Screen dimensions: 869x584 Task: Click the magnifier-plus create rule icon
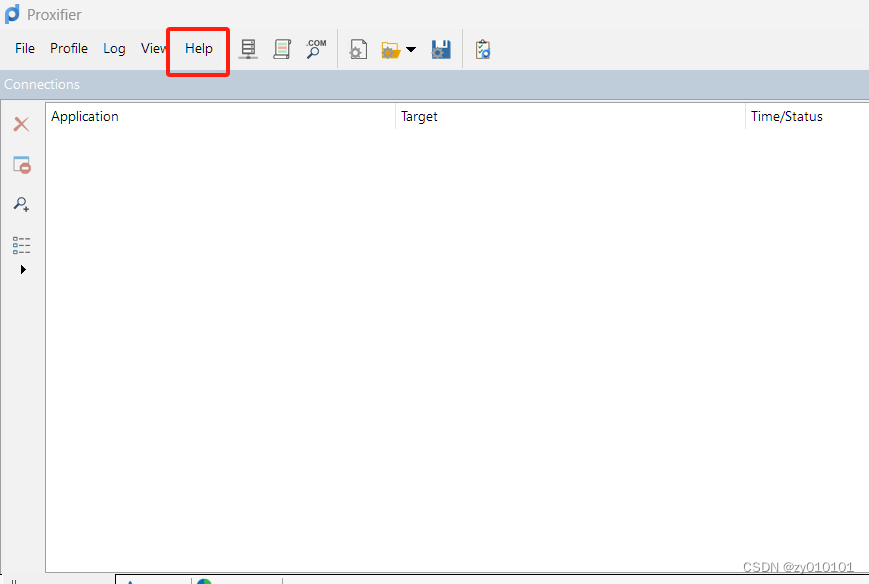[x=22, y=204]
